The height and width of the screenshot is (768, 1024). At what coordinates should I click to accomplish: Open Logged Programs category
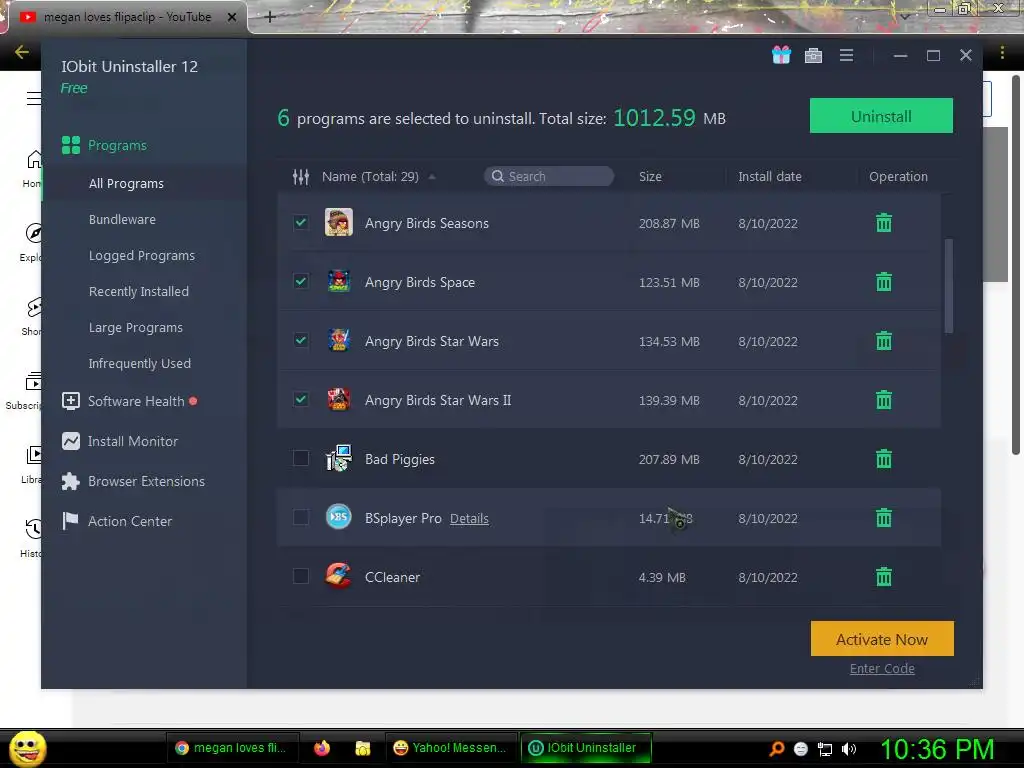pyautogui.click(x=142, y=255)
